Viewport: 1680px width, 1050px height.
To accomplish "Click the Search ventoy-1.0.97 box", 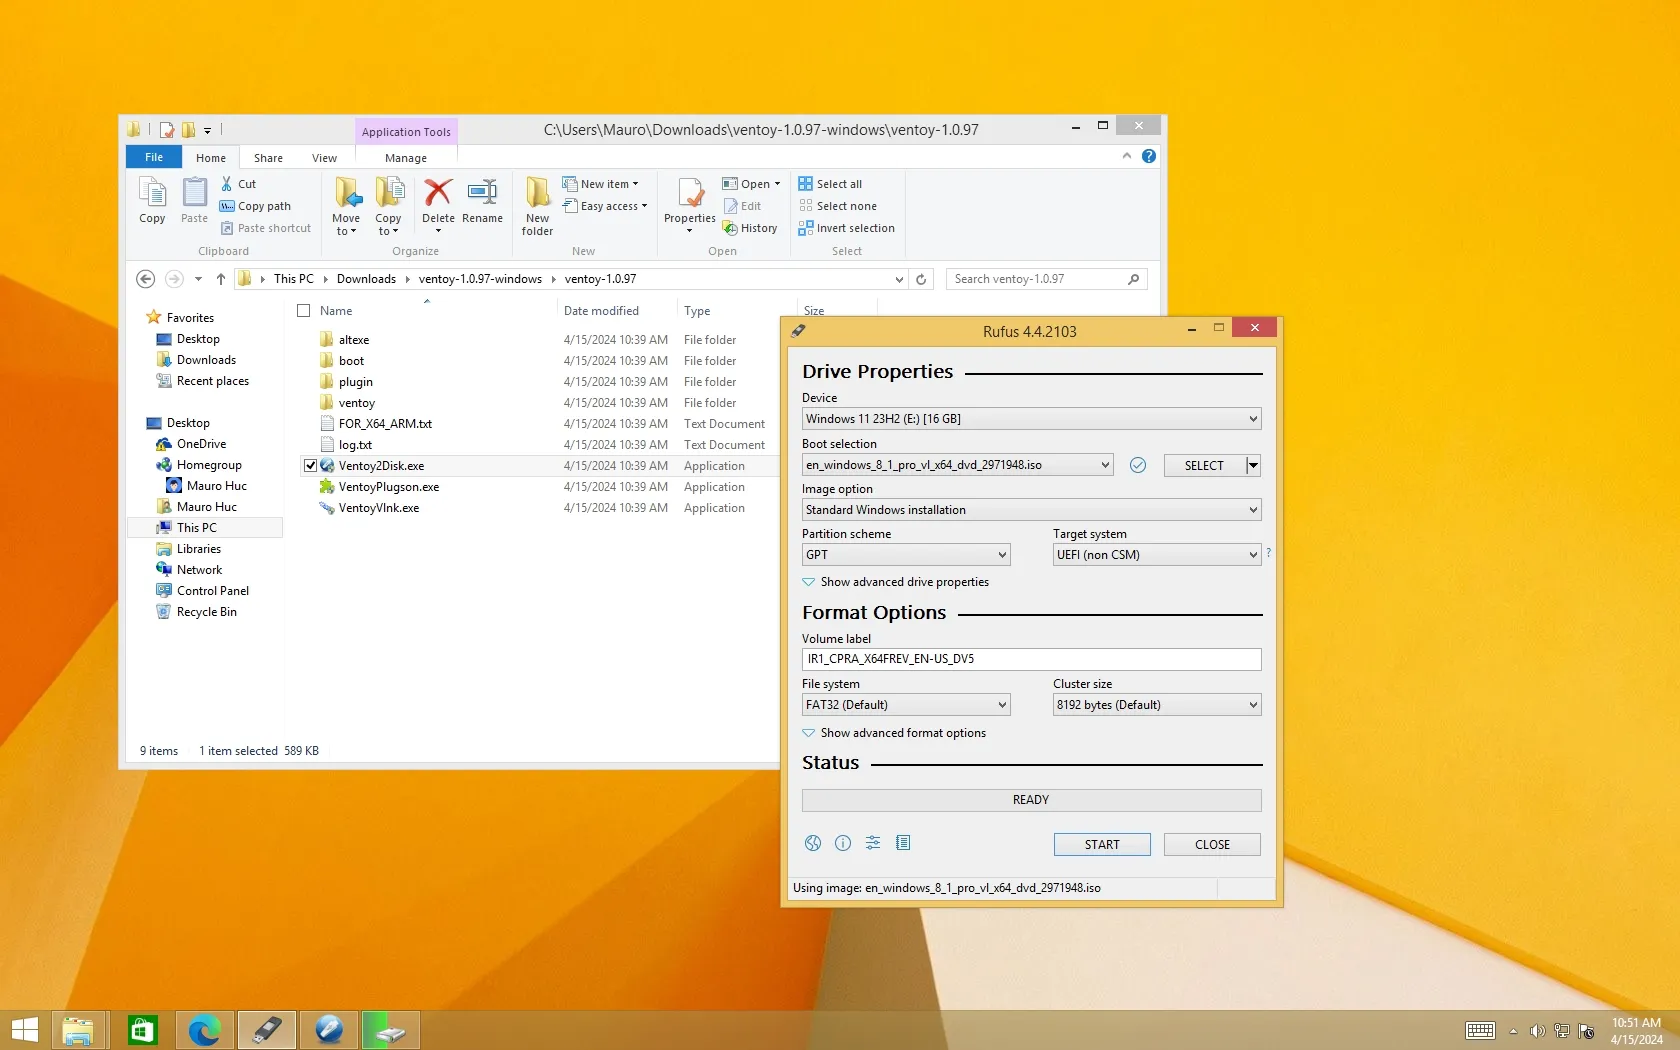I will 1046,279.
